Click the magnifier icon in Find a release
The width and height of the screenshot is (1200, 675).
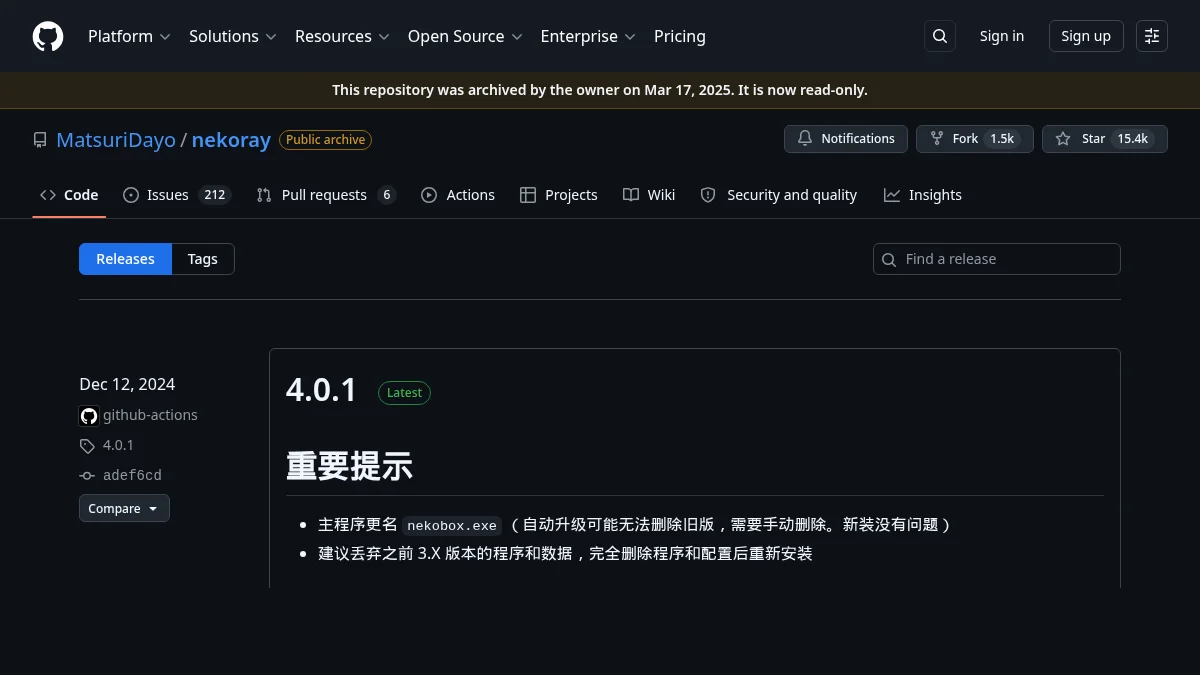(x=889, y=260)
